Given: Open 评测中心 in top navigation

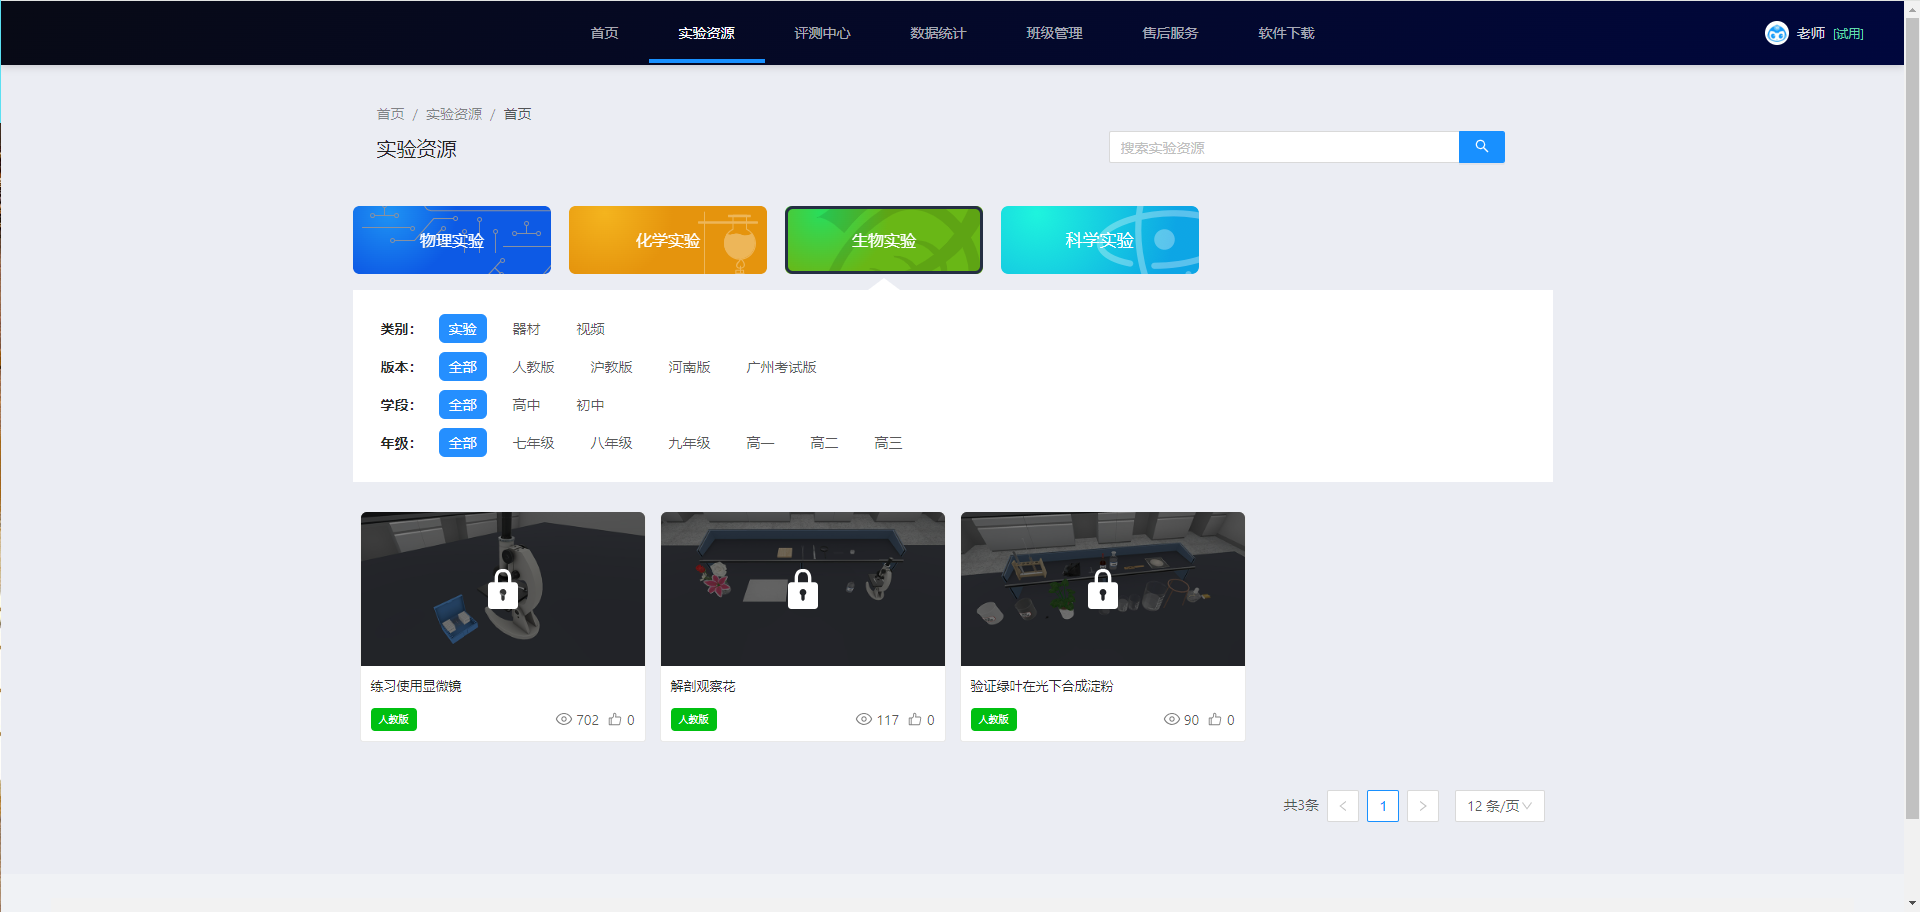Looking at the screenshot, I should [x=822, y=33].
